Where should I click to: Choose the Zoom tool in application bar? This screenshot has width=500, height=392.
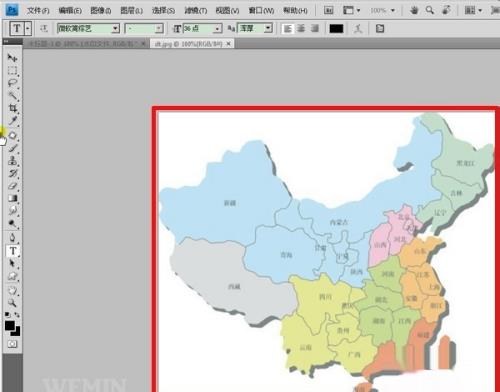coord(430,10)
